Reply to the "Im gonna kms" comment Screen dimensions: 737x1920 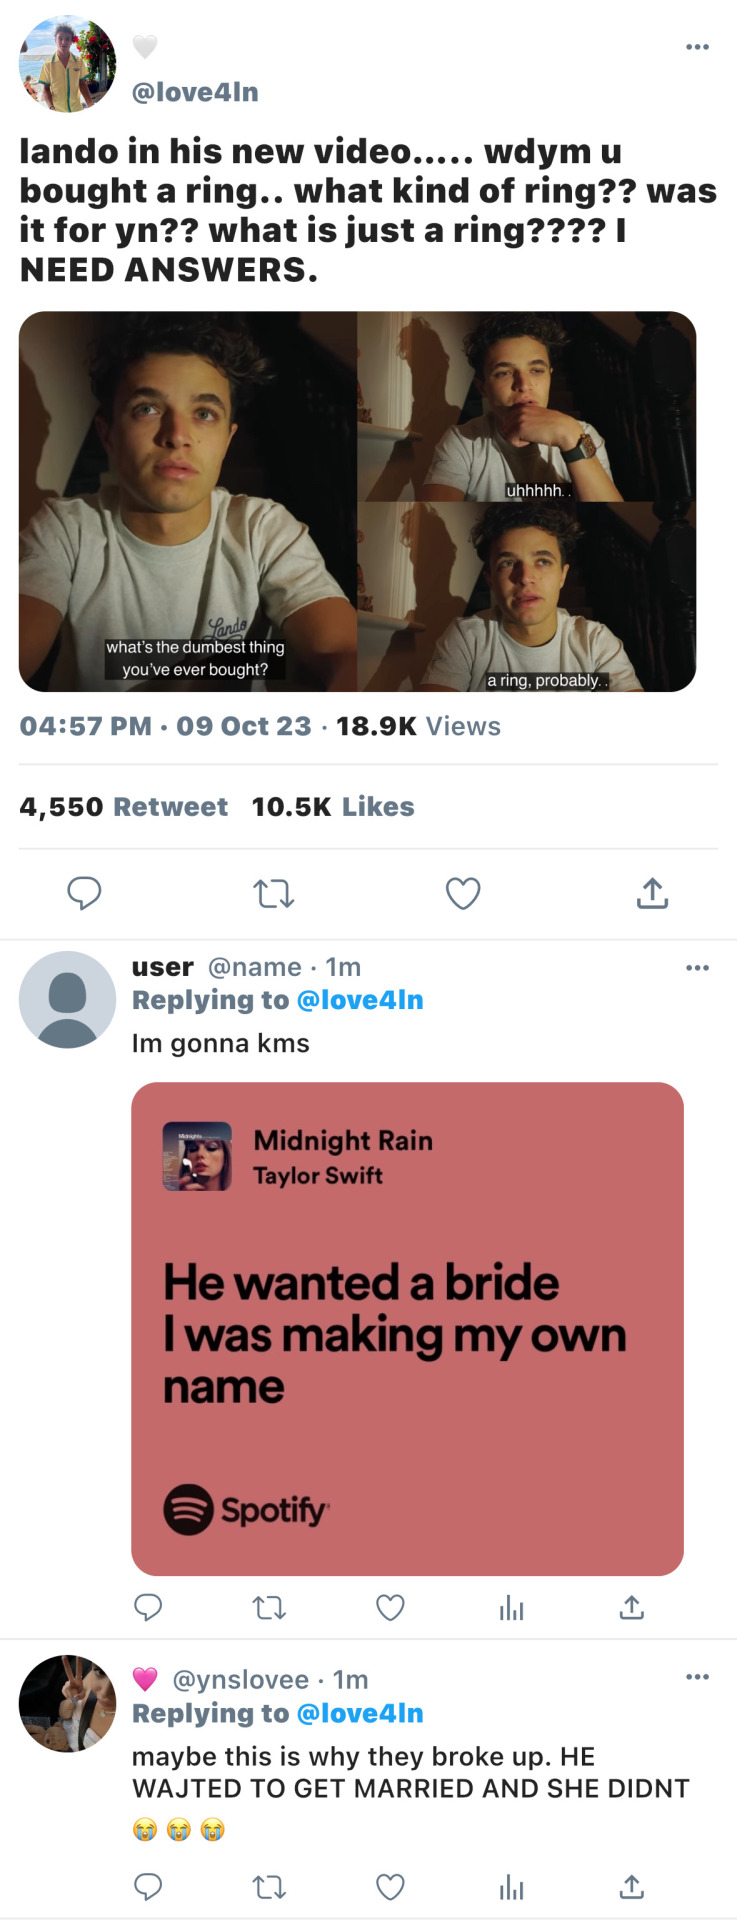click(148, 1607)
